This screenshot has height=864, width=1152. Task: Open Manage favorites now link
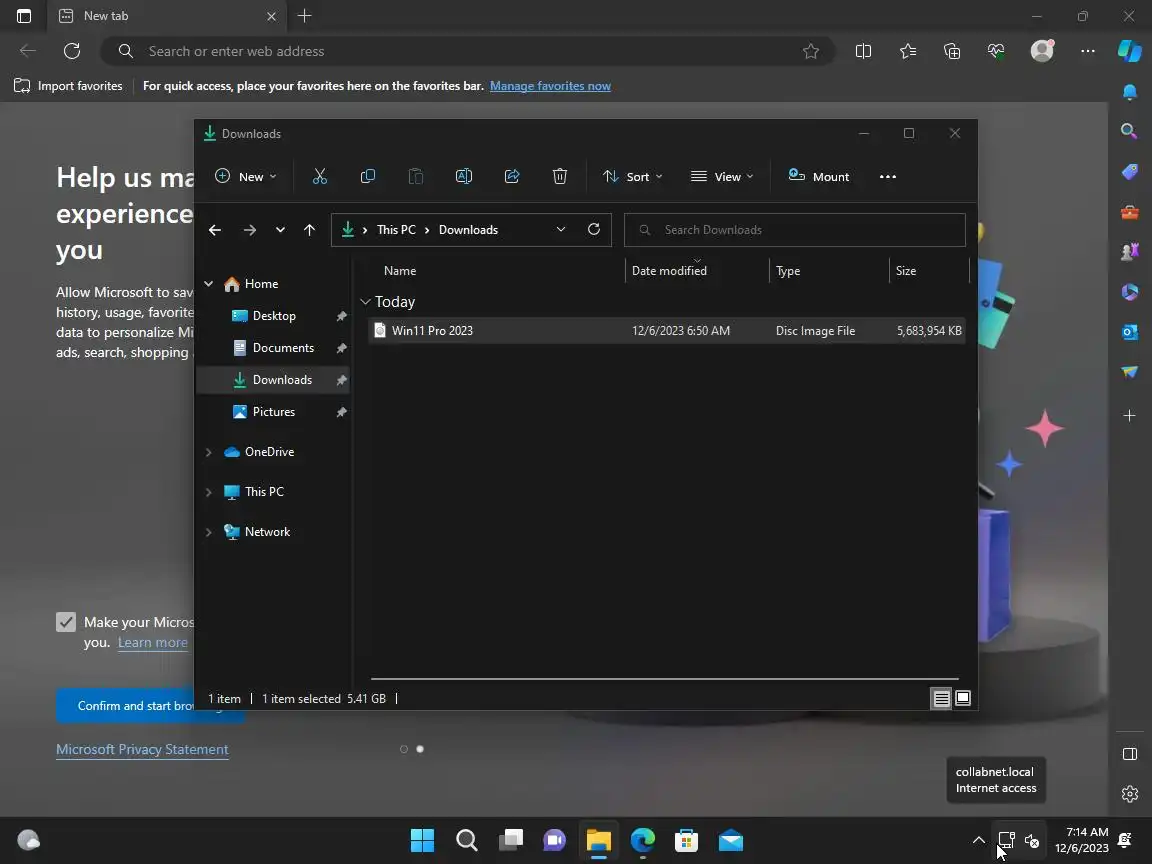pos(550,86)
